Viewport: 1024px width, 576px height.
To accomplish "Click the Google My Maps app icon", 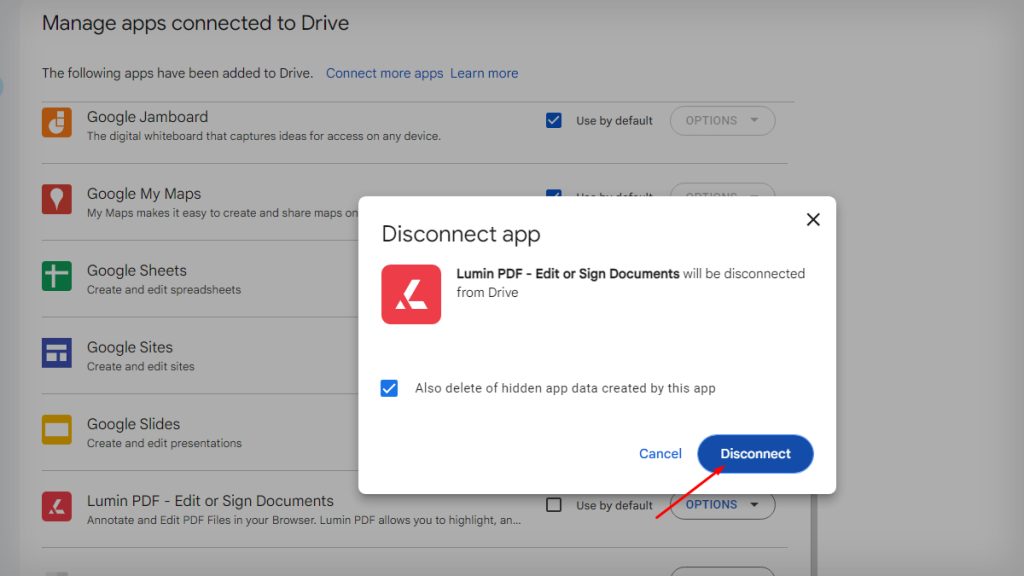I will (x=57, y=199).
